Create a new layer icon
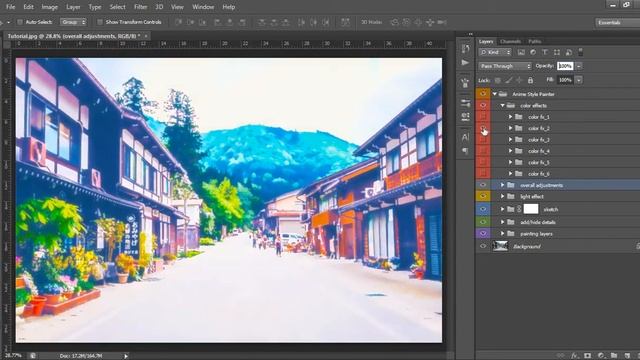 pyautogui.click(x=627, y=356)
